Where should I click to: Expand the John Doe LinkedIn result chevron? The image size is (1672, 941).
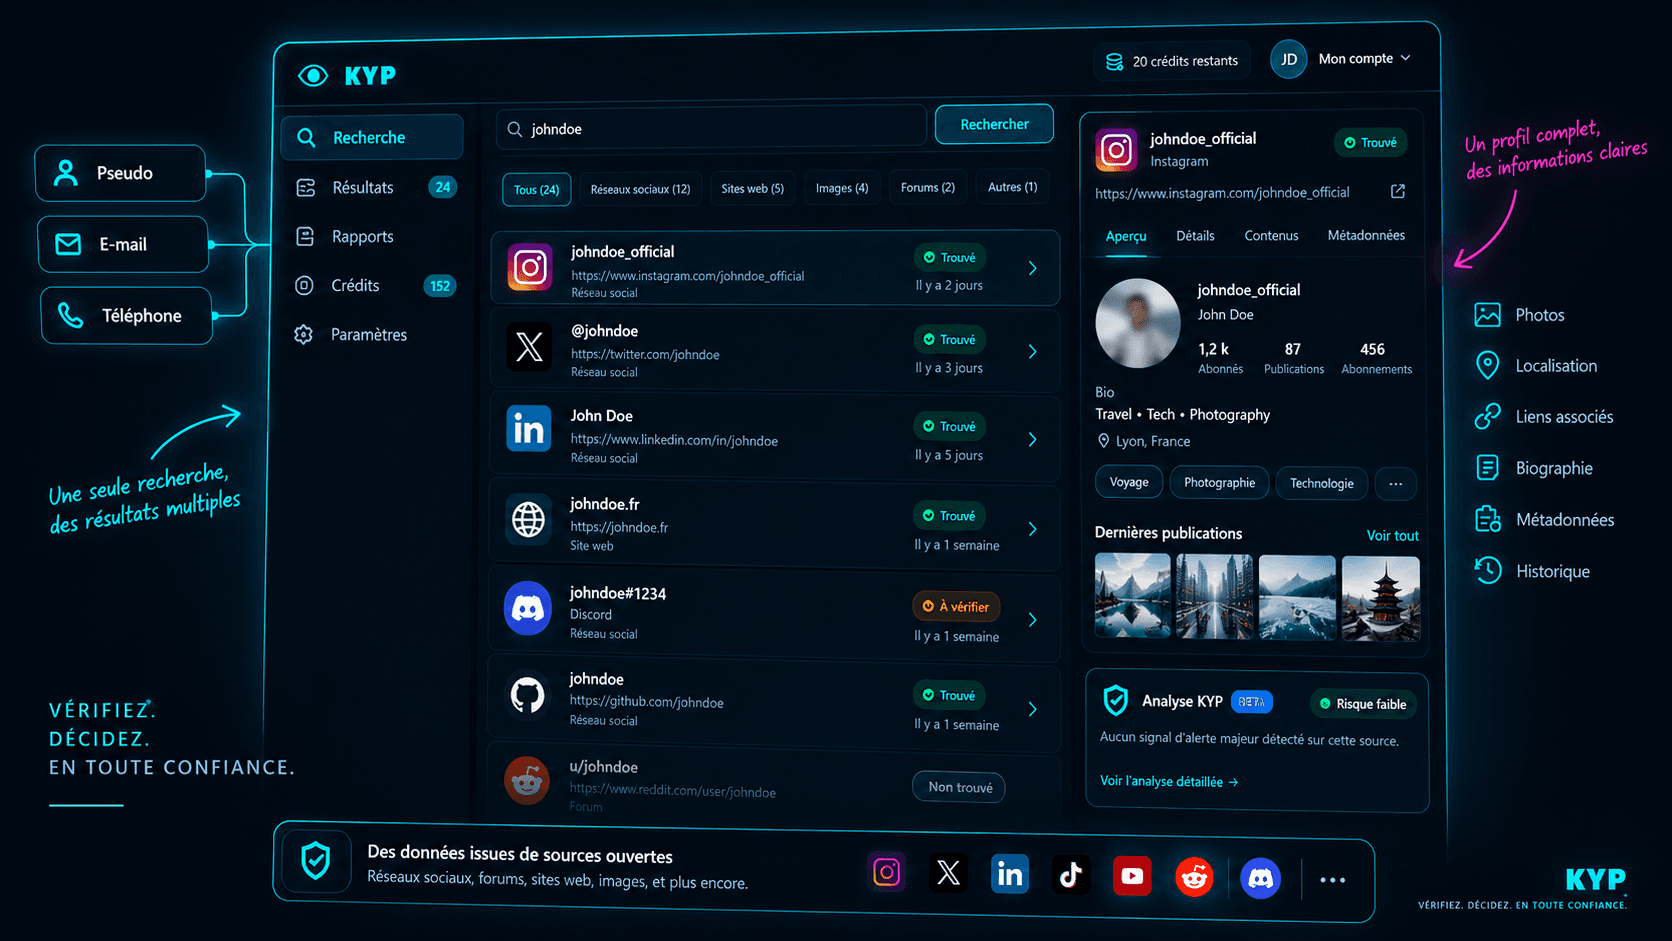coord(1033,439)
